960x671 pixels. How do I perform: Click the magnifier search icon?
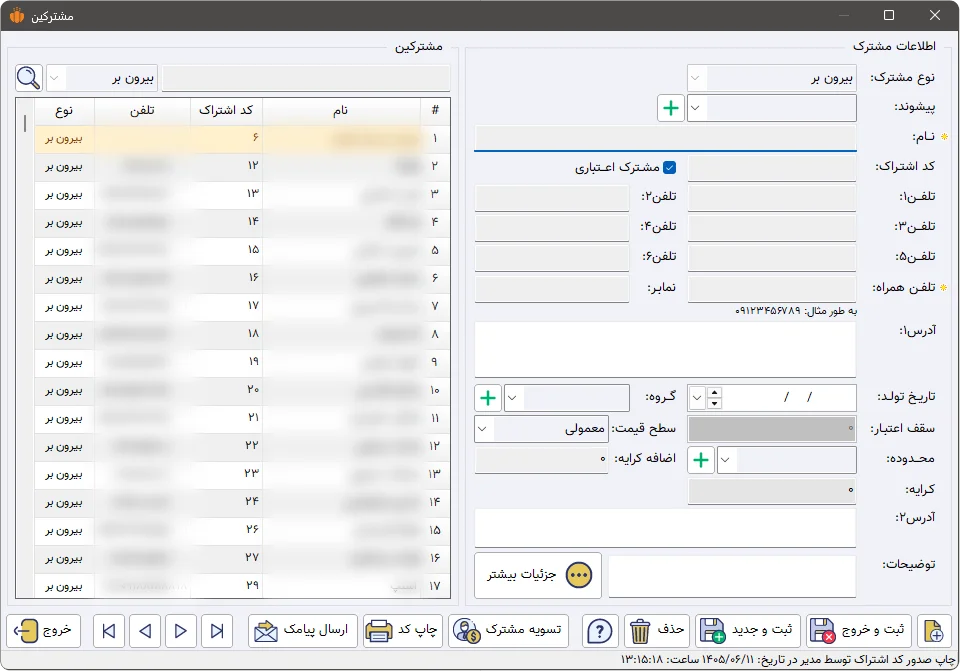(29, 78)
